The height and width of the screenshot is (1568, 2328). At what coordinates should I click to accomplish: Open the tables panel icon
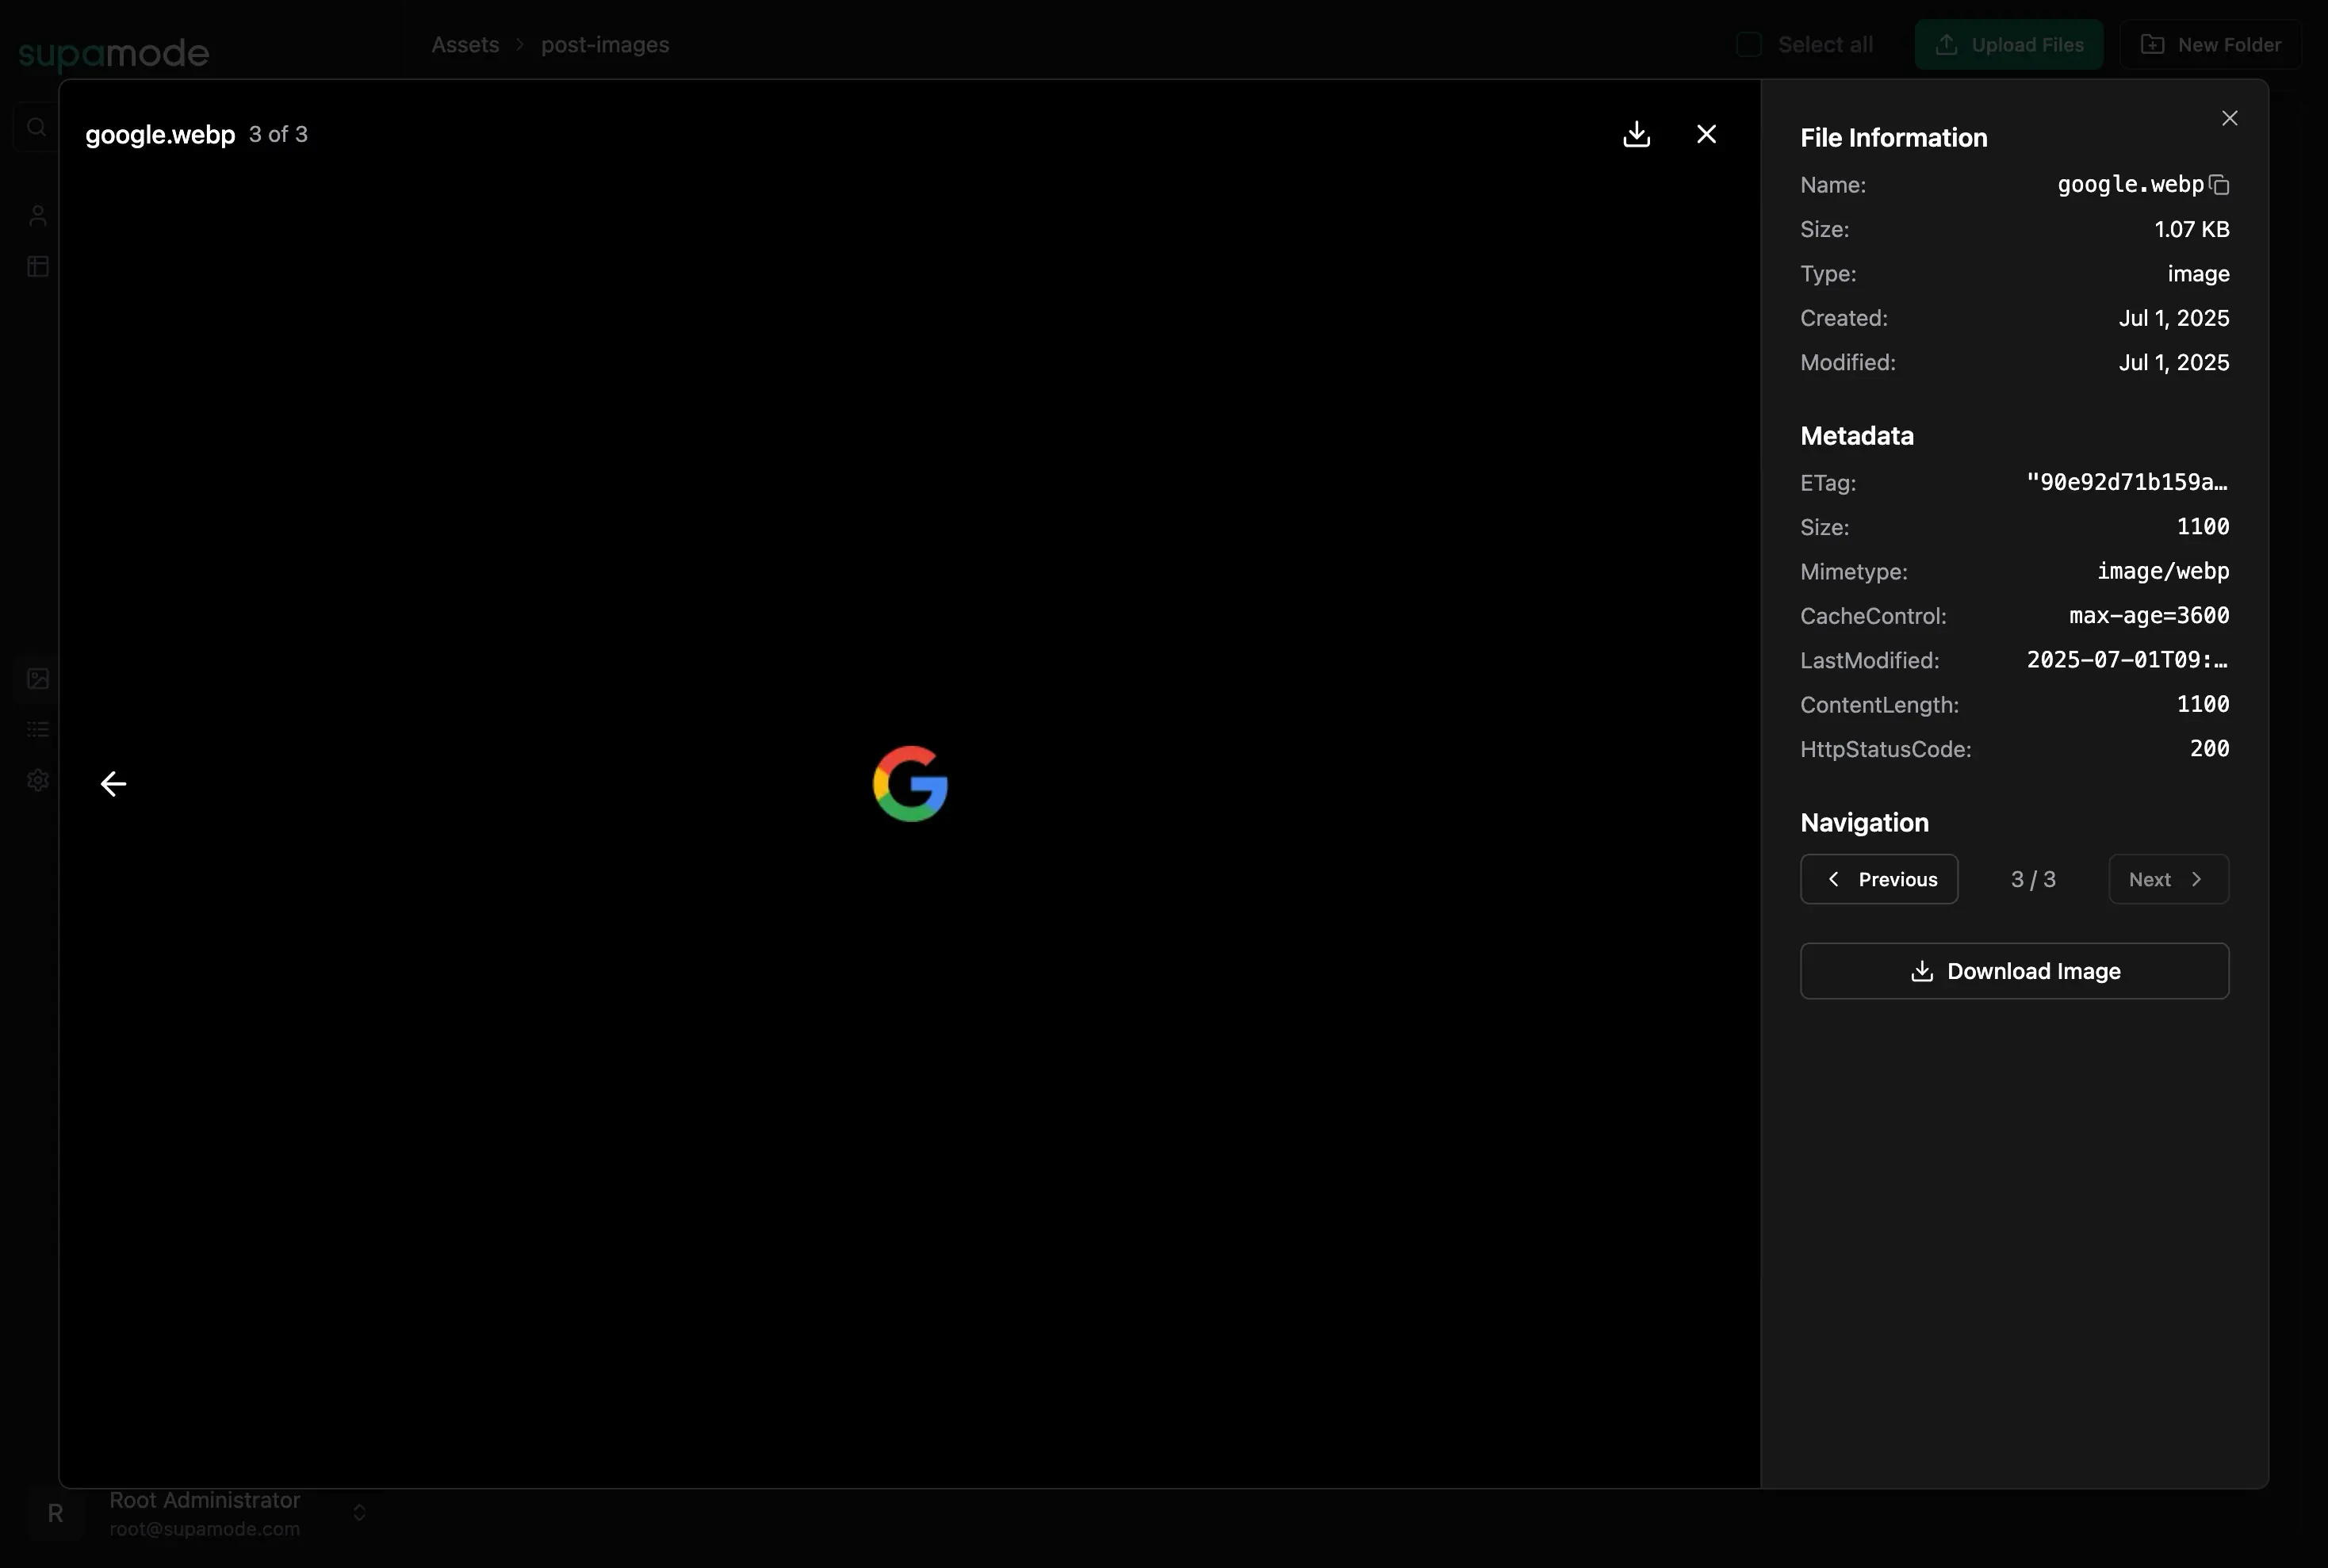(x=37, y=266)
